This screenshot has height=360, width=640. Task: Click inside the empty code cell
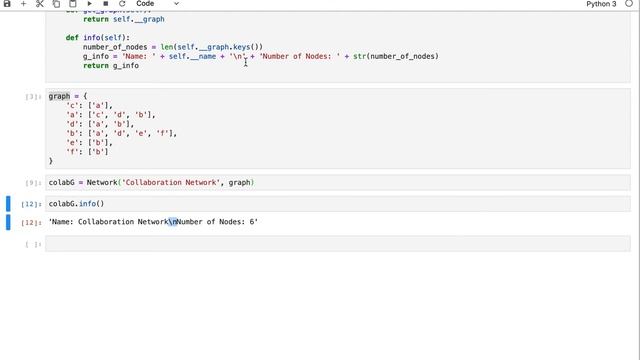point(338,244)
